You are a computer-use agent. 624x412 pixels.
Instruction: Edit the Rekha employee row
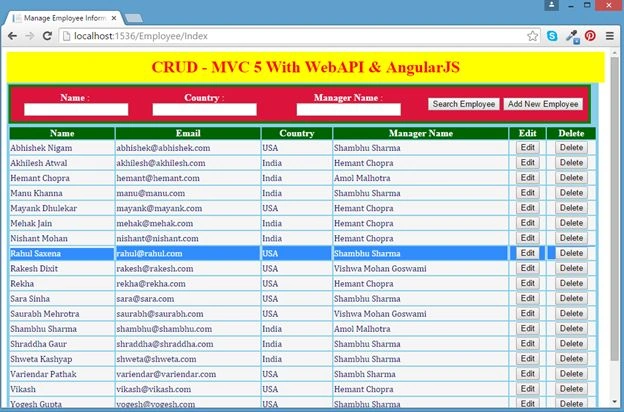pyautogui.click(x=528, y=284)
